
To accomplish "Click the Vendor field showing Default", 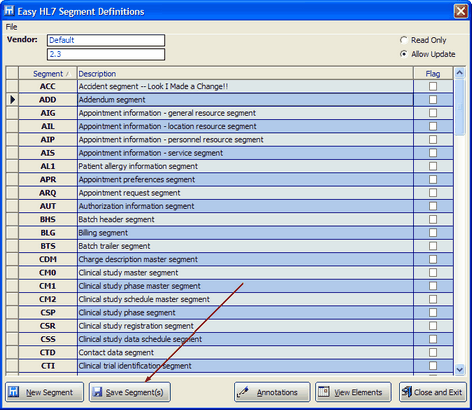I will (x=106, y=40).
